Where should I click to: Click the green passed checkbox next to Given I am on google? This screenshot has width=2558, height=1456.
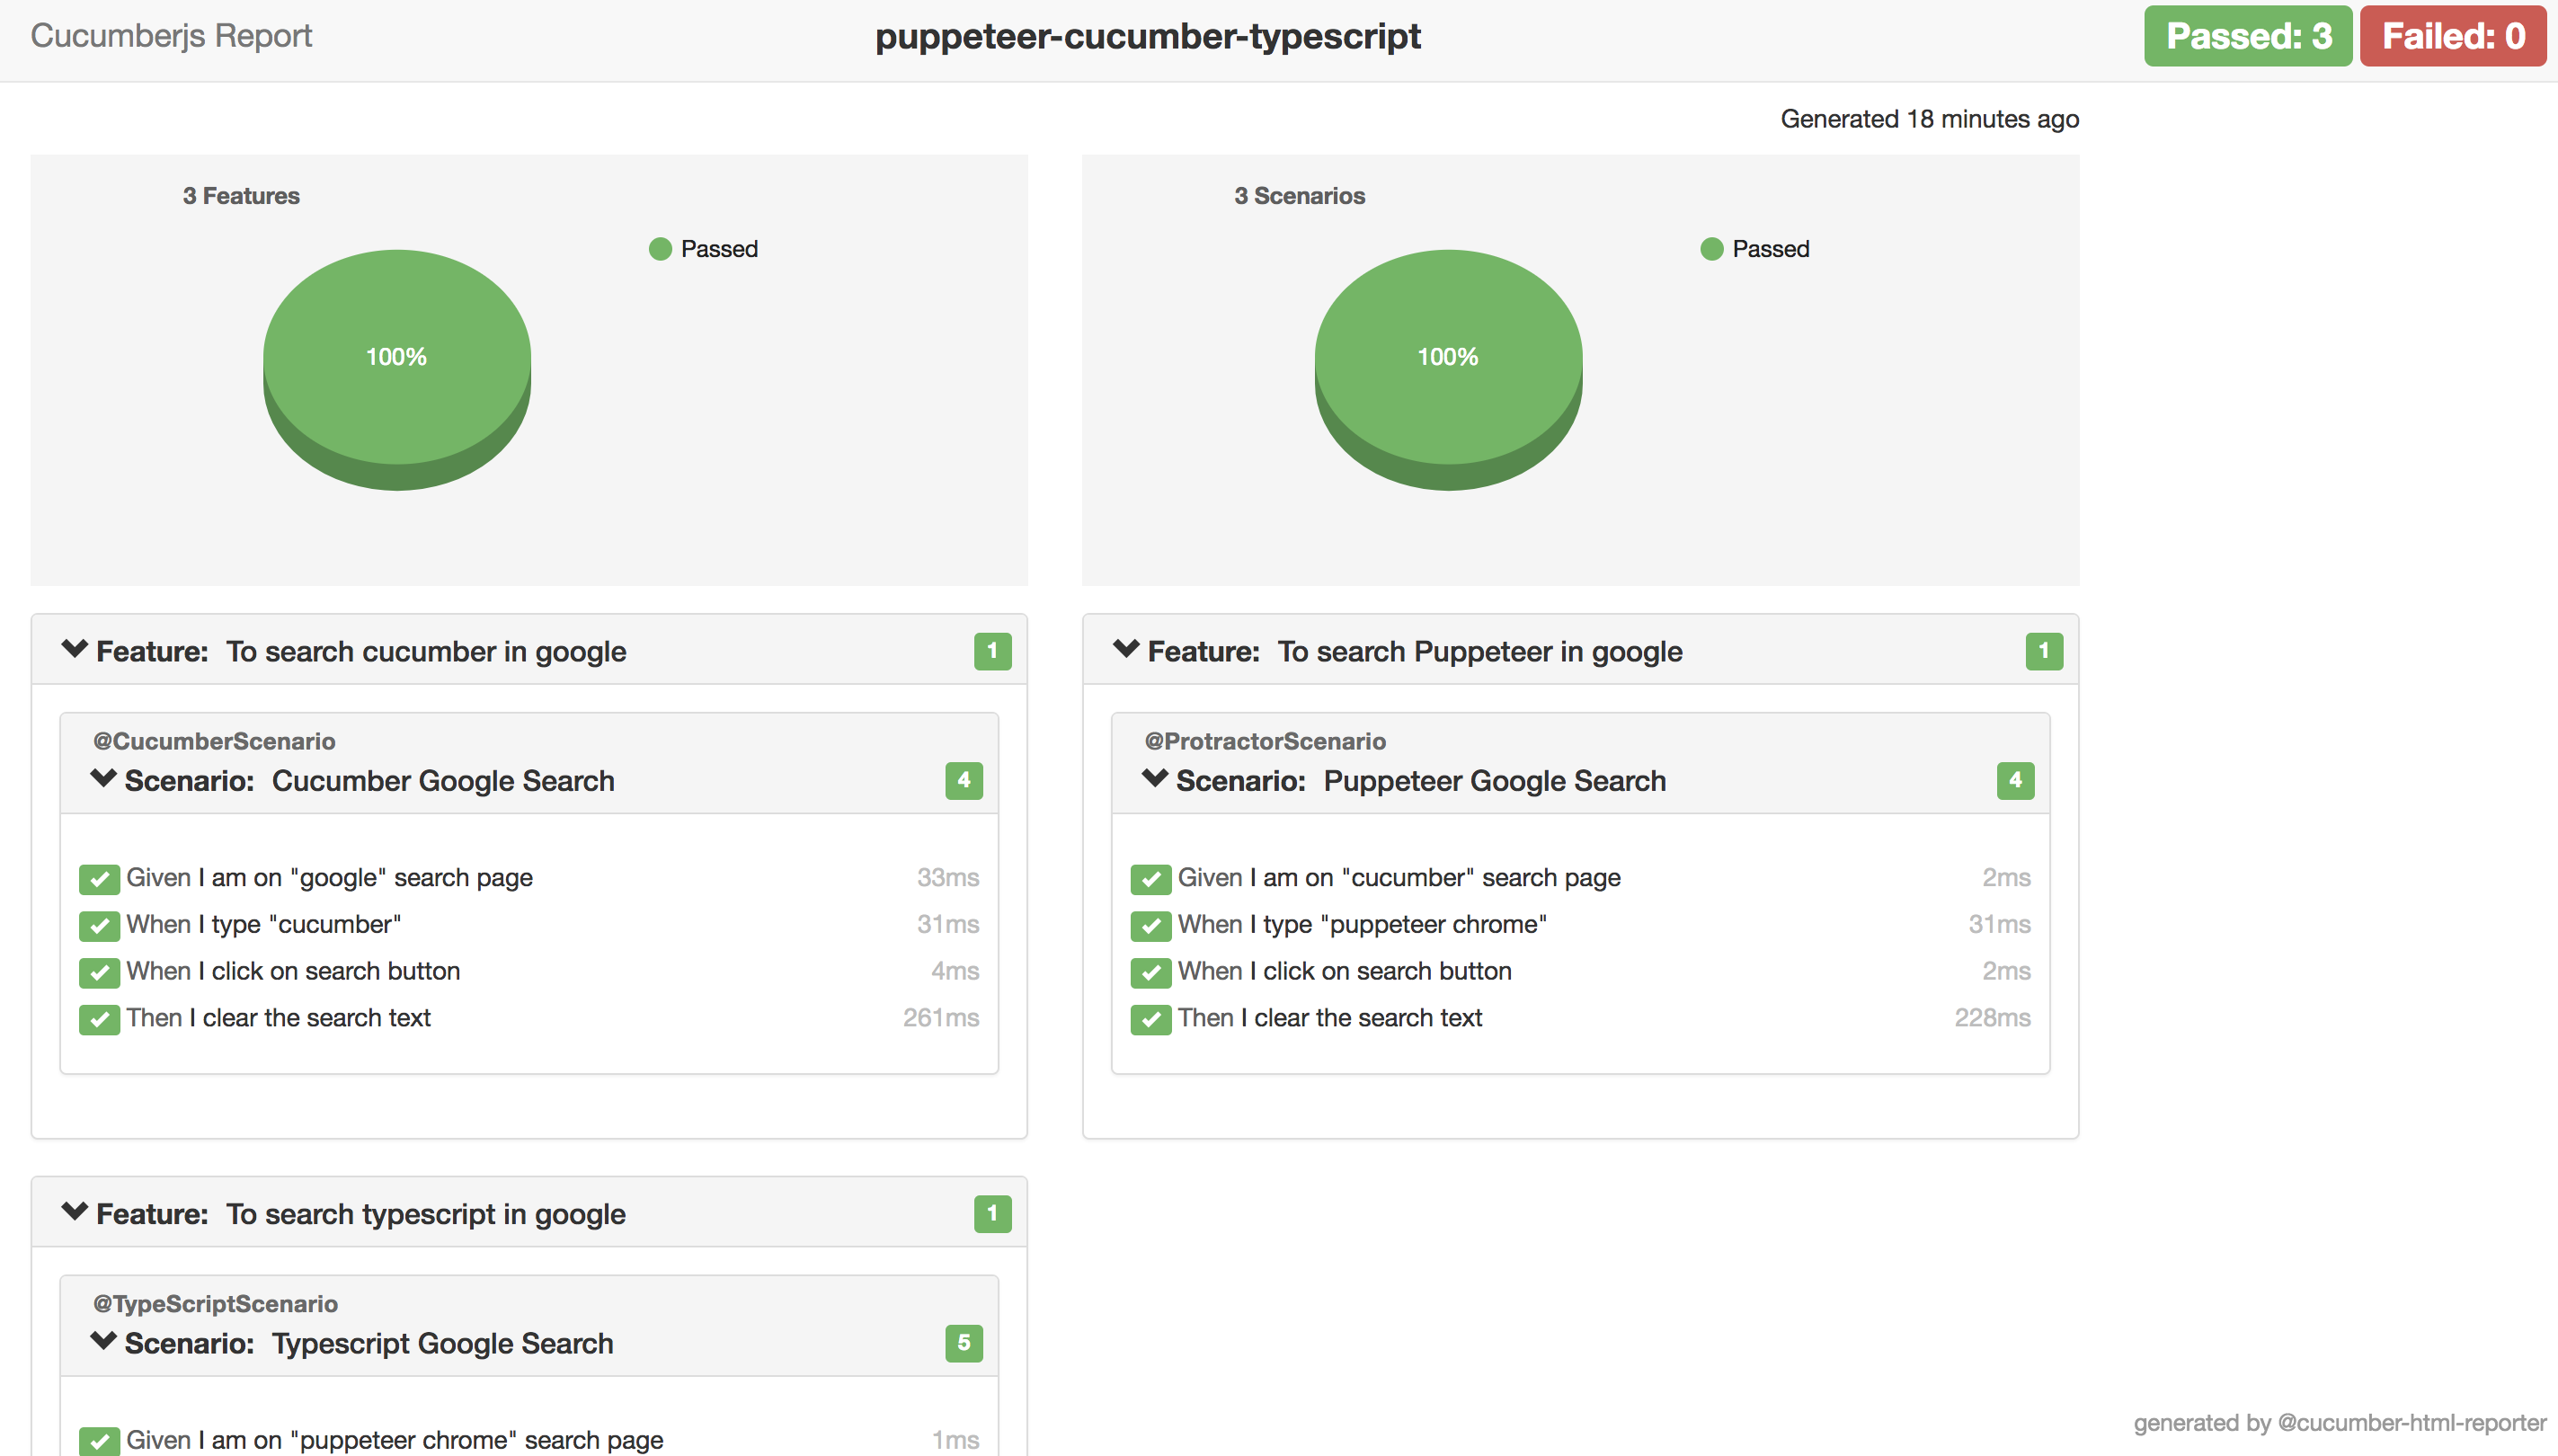click(x=100, y=876)
